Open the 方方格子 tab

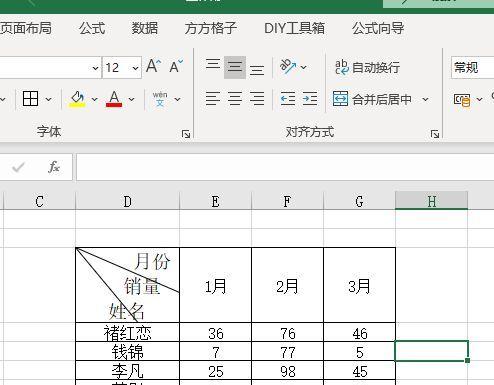[211, 28]
